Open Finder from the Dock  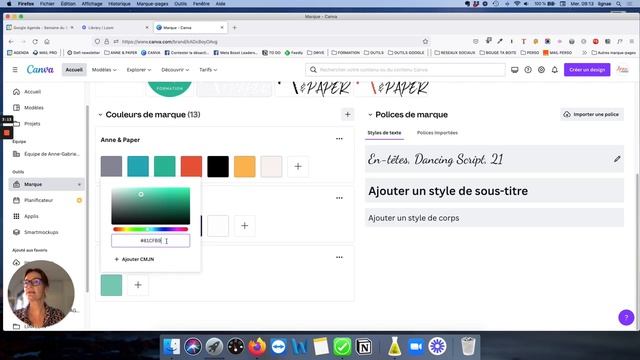[171, 347]
